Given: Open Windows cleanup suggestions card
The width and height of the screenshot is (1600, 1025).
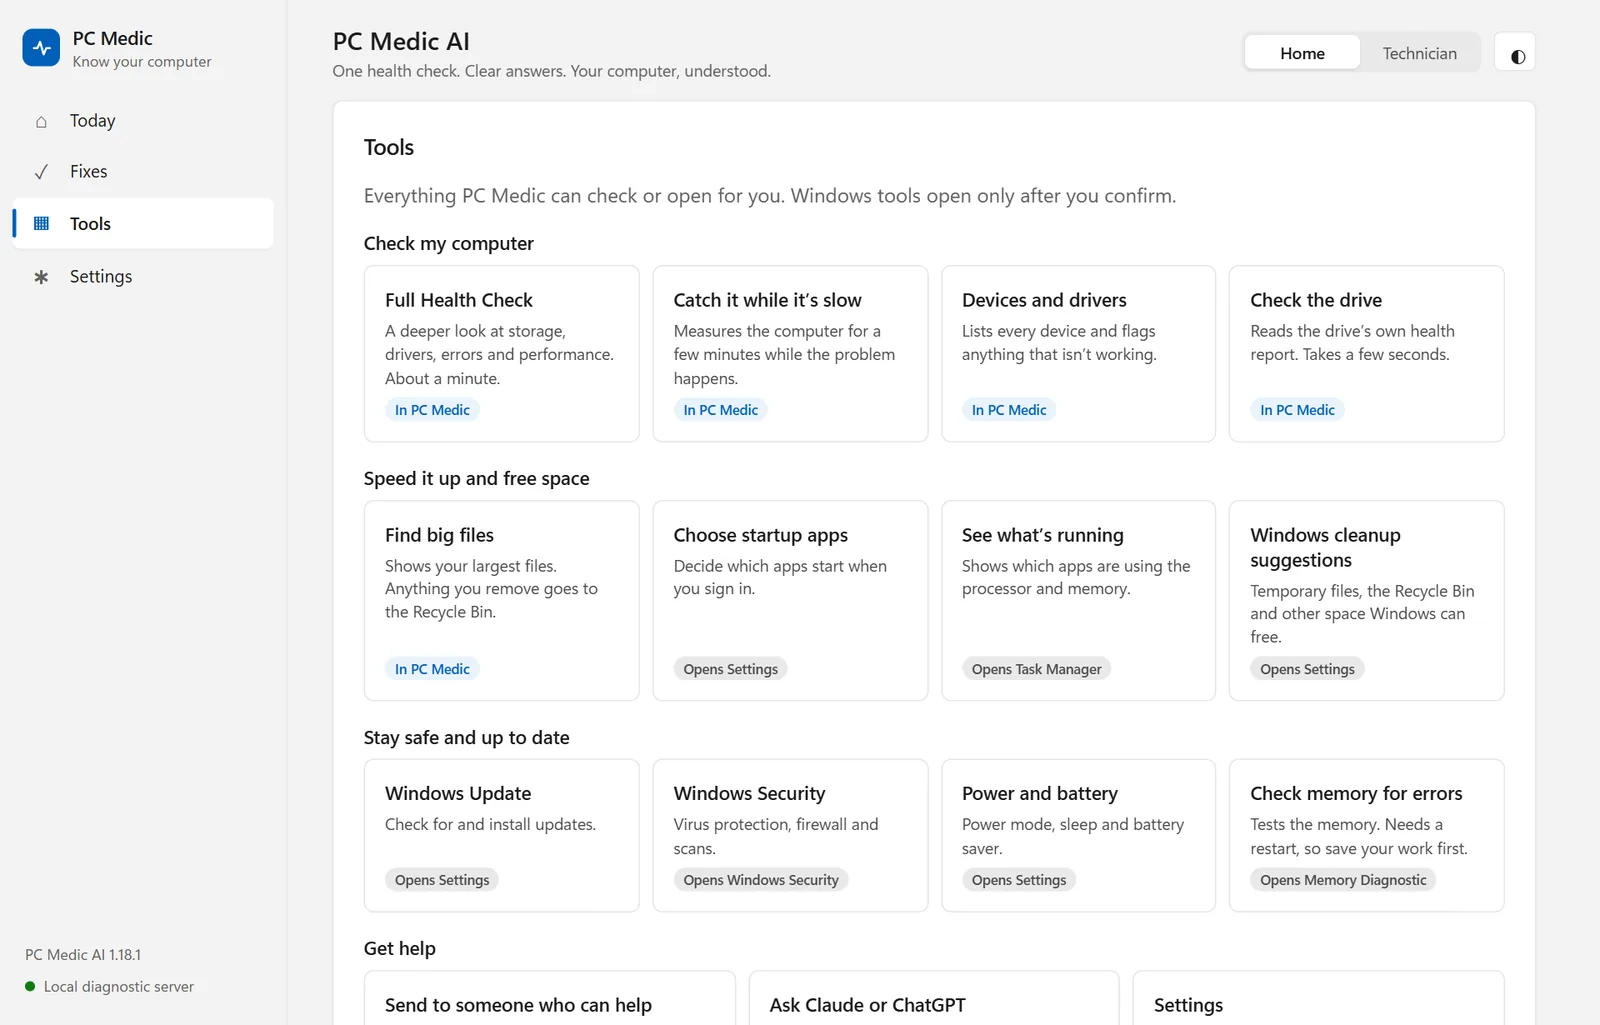Looking at the screenshot, I should pos(1366,600).
